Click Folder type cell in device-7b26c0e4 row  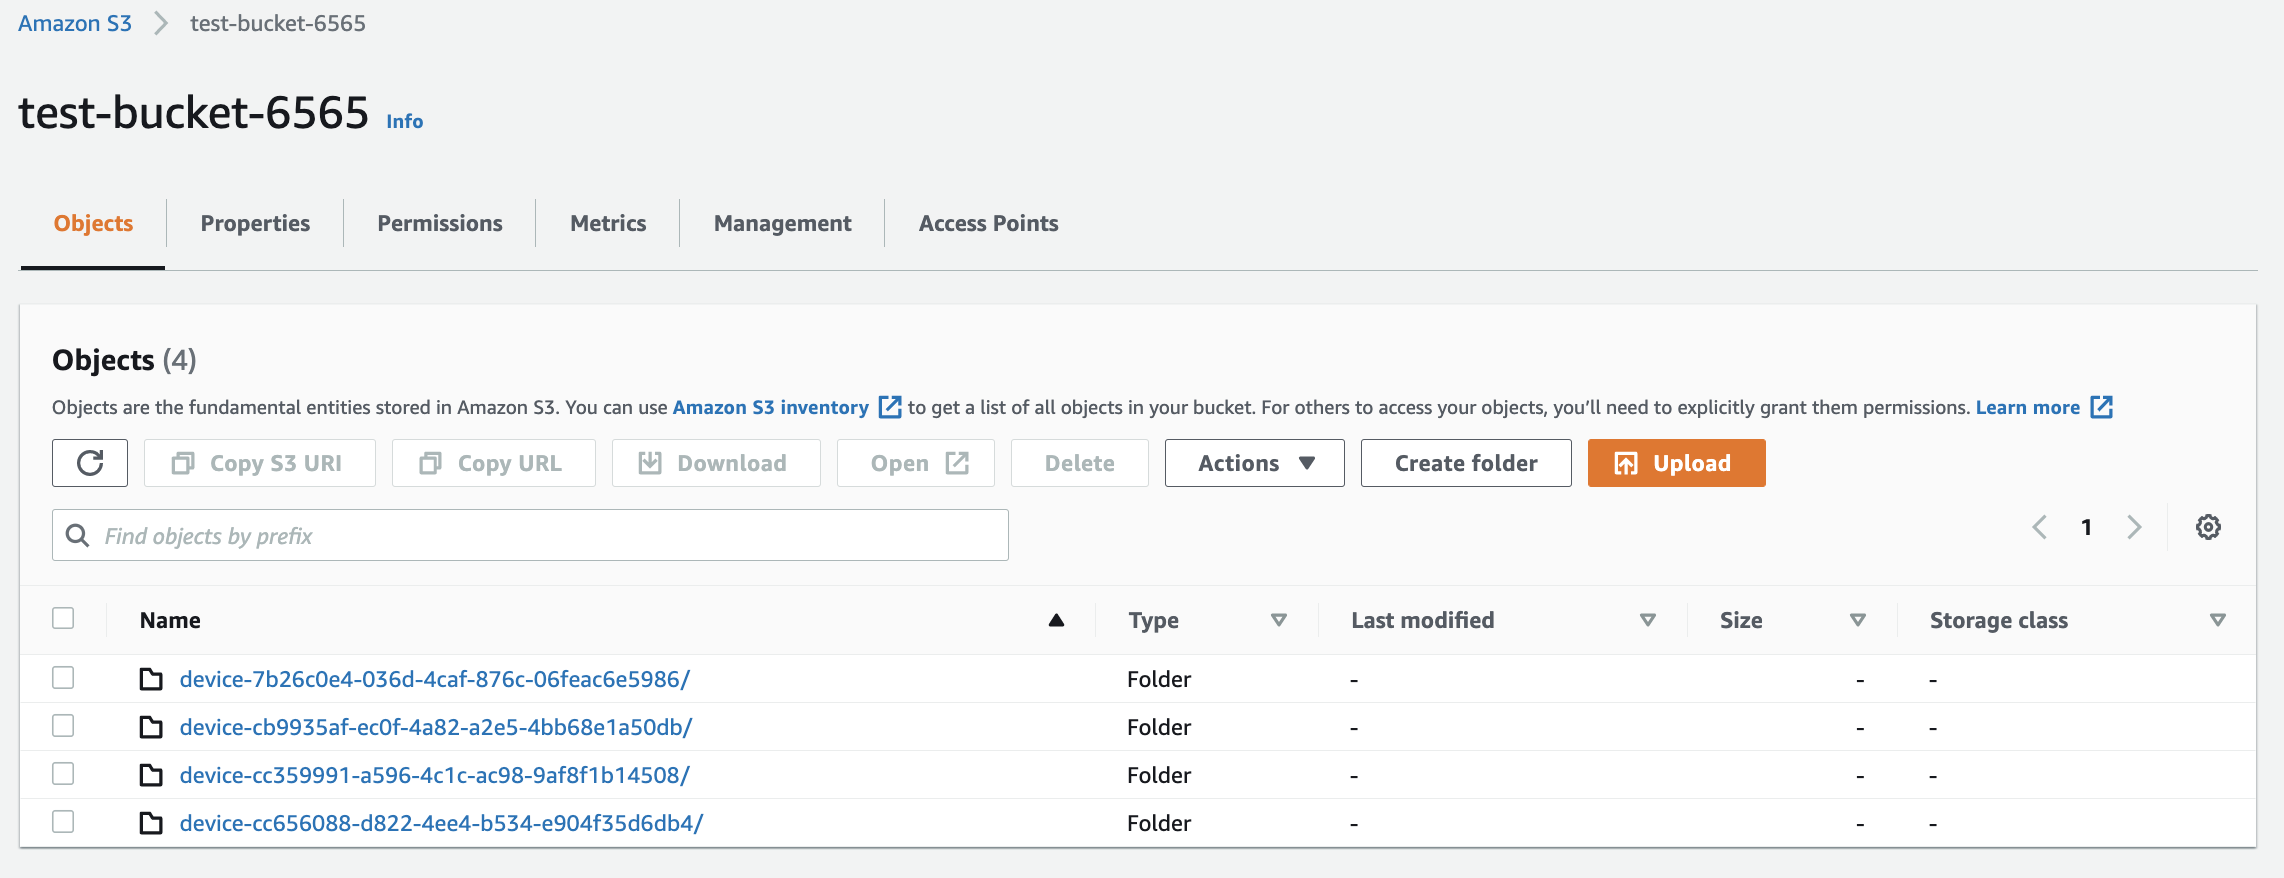pos(1159,679)
